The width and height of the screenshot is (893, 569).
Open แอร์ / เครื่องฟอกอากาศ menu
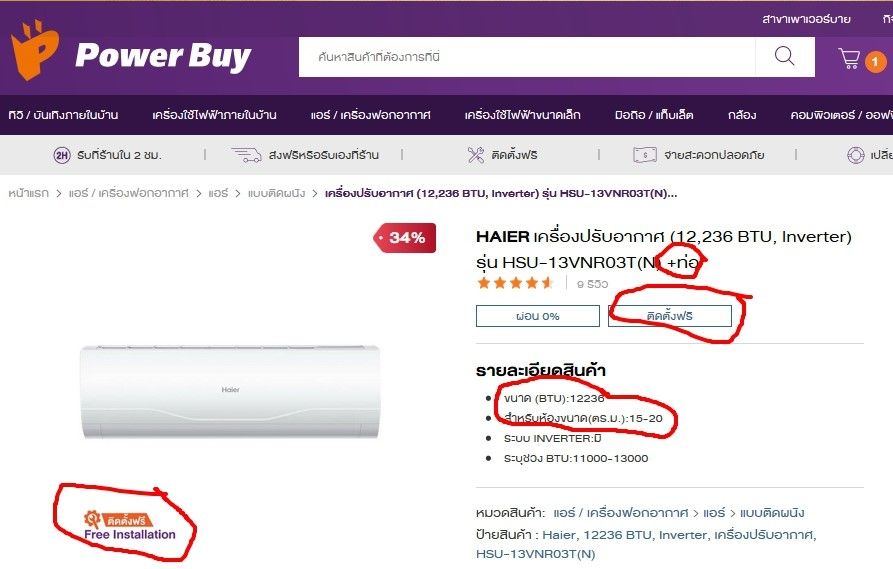coord(370,115)
